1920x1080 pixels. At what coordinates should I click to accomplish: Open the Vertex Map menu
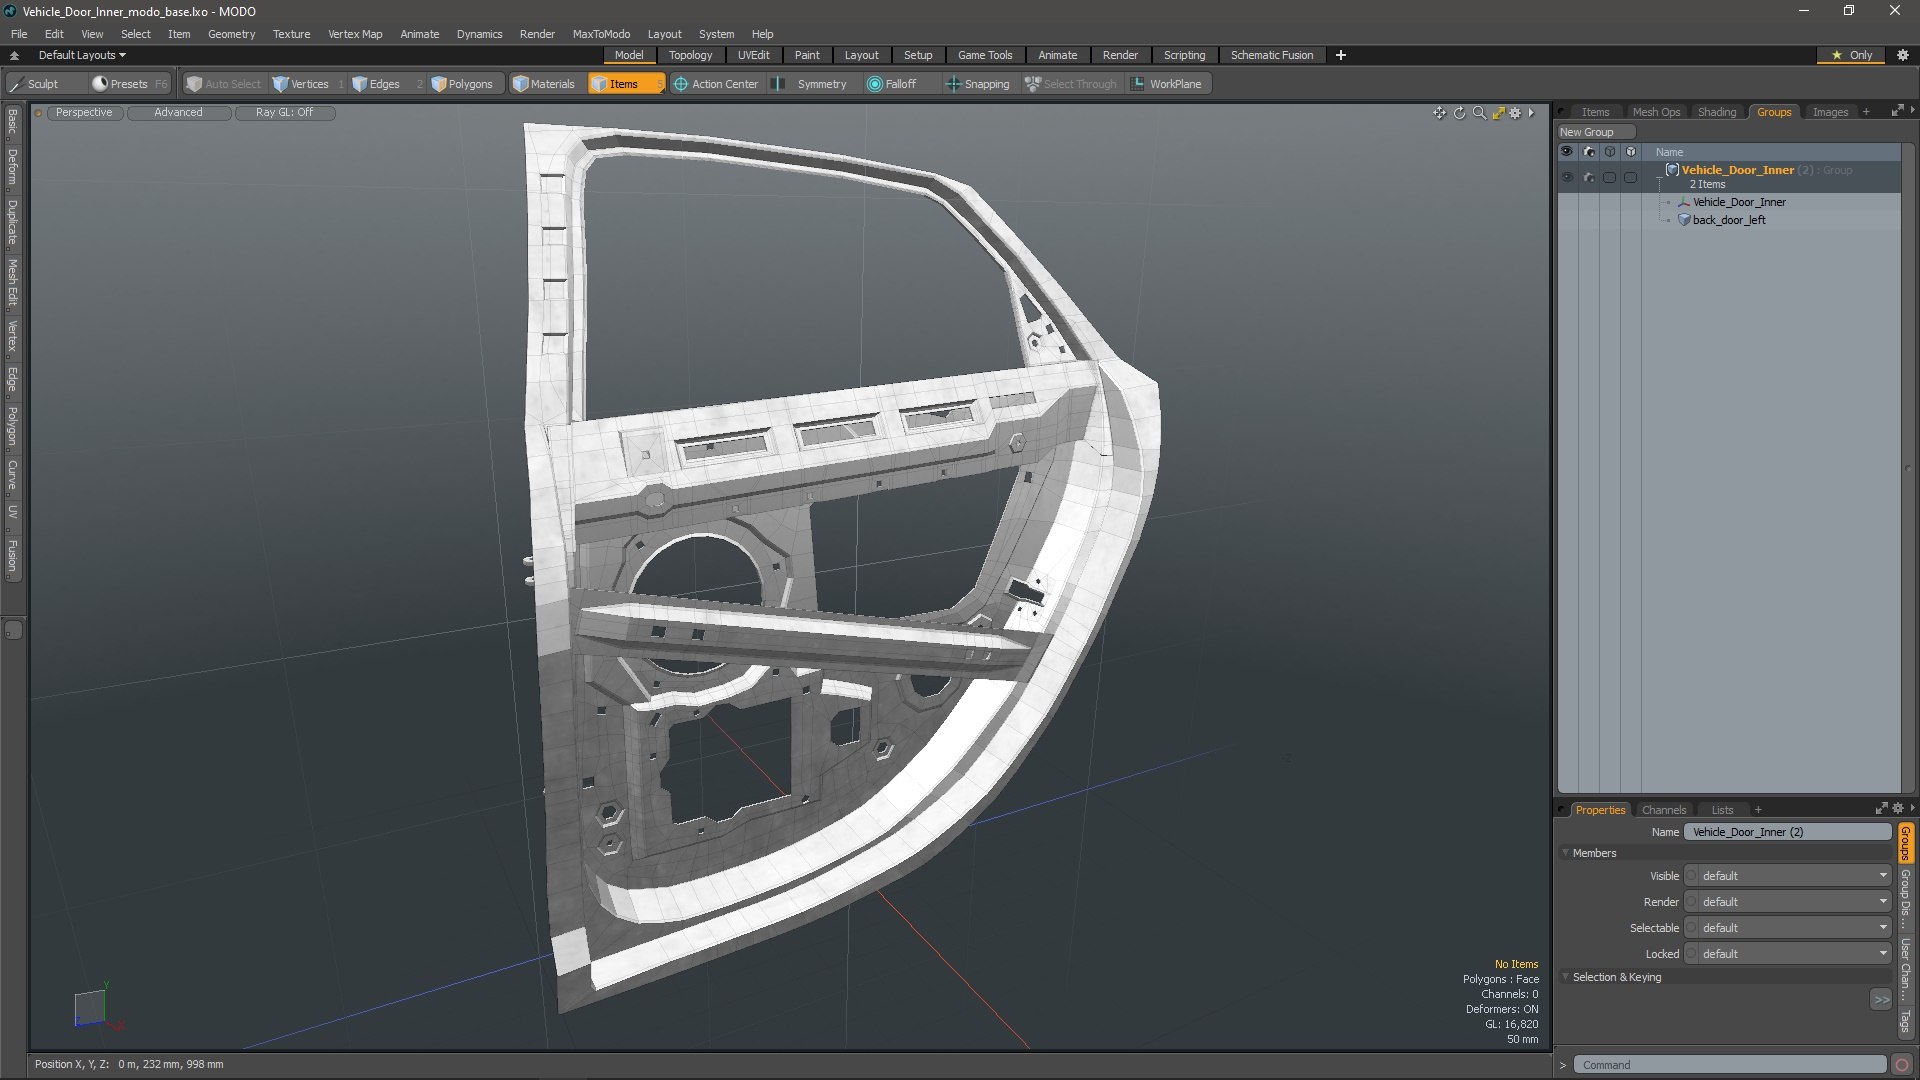pyautogui.click(x=355, y=34)
